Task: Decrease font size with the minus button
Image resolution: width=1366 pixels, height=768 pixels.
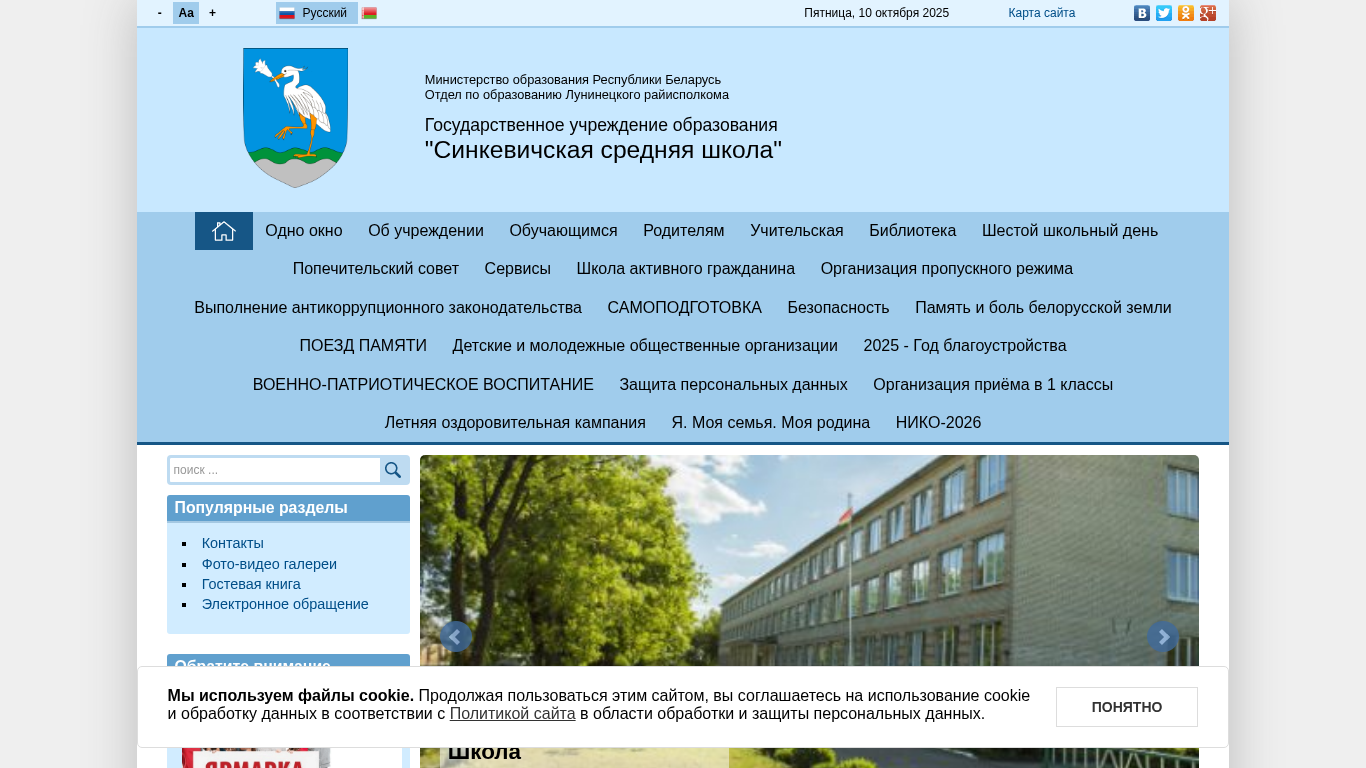Action: pyautogui.click(x=160, y=13)
